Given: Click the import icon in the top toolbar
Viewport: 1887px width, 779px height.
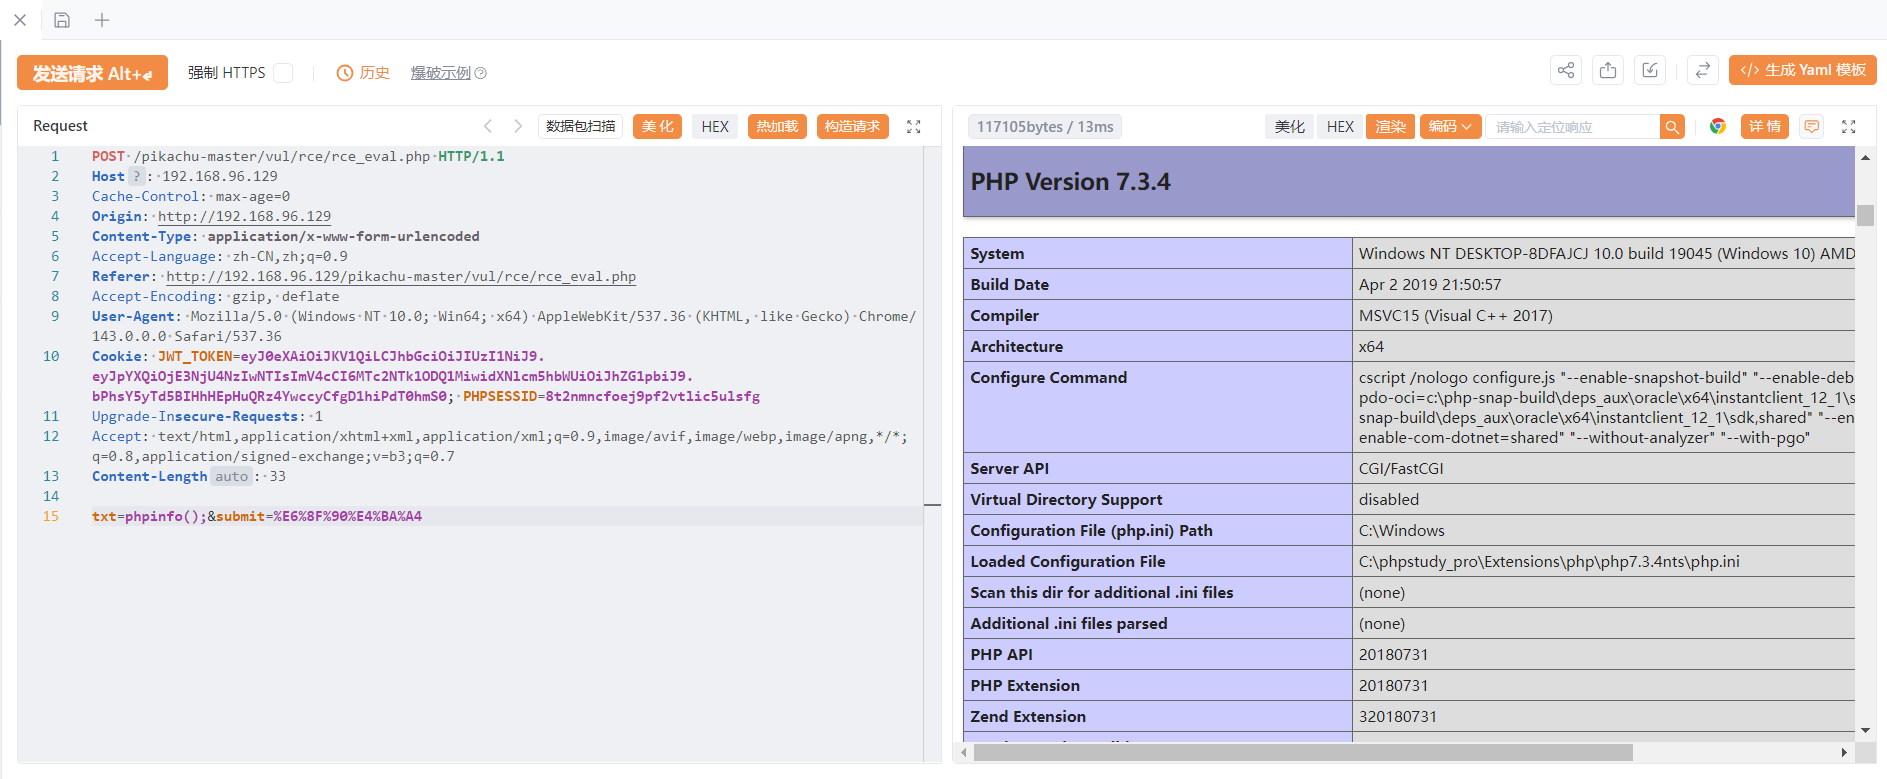Looking at the screenshot, I should (1650, 70).
